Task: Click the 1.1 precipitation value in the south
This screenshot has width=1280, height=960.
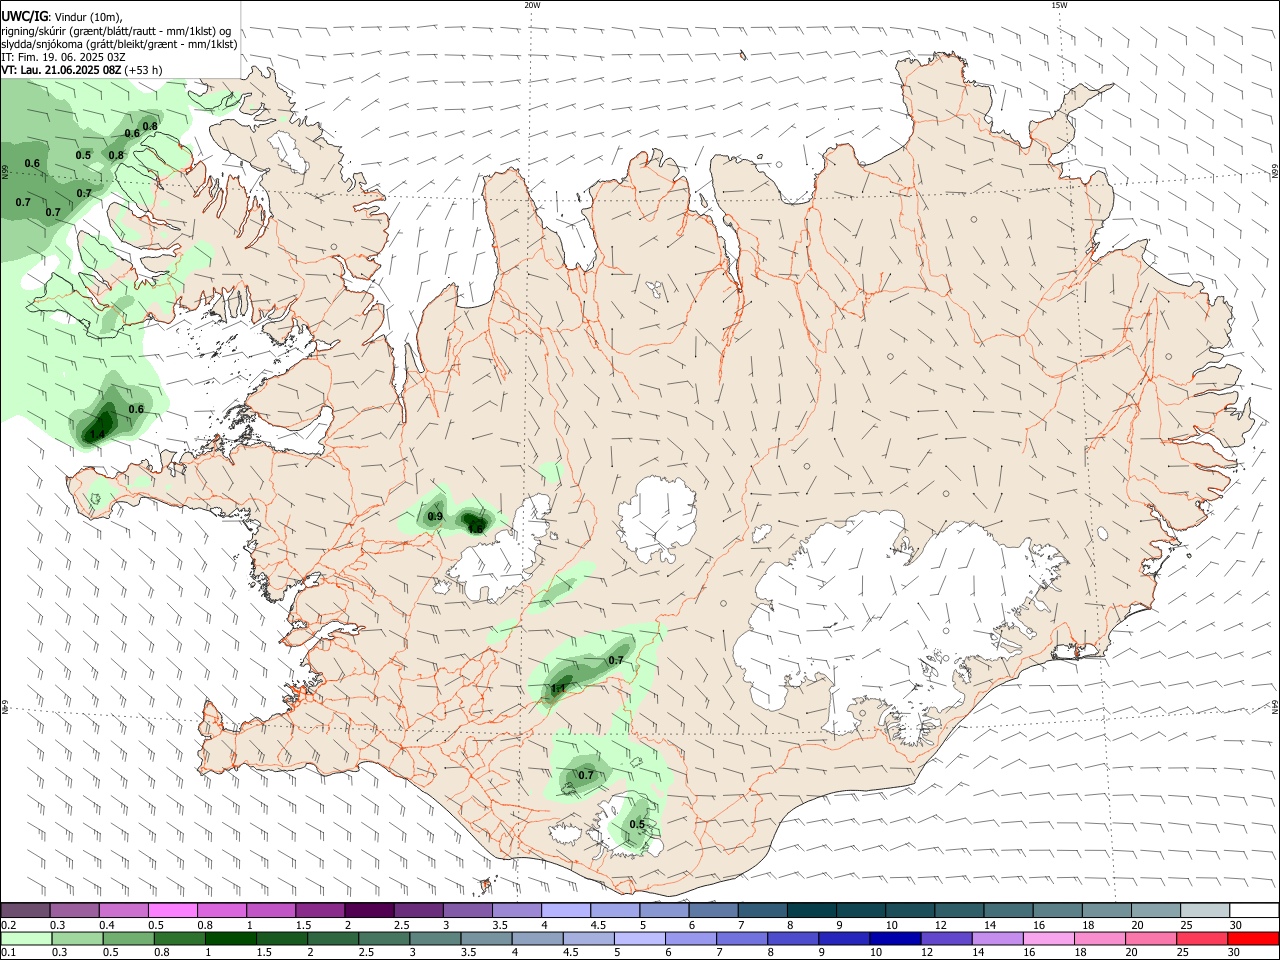Action: (559, 688)
